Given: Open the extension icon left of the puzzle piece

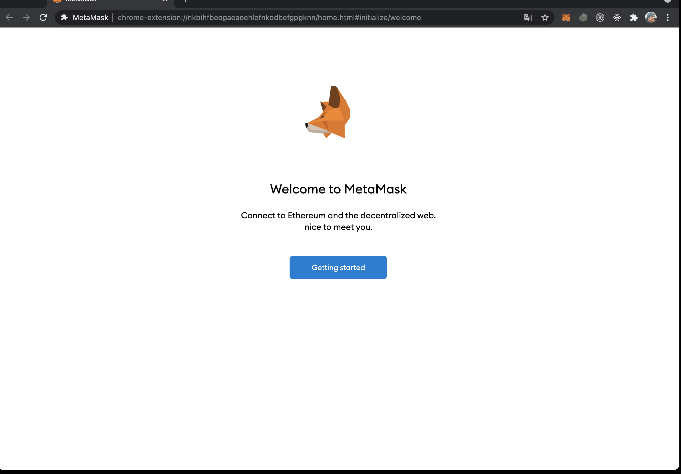Looking at the screenshot, I should pos(617,17).
